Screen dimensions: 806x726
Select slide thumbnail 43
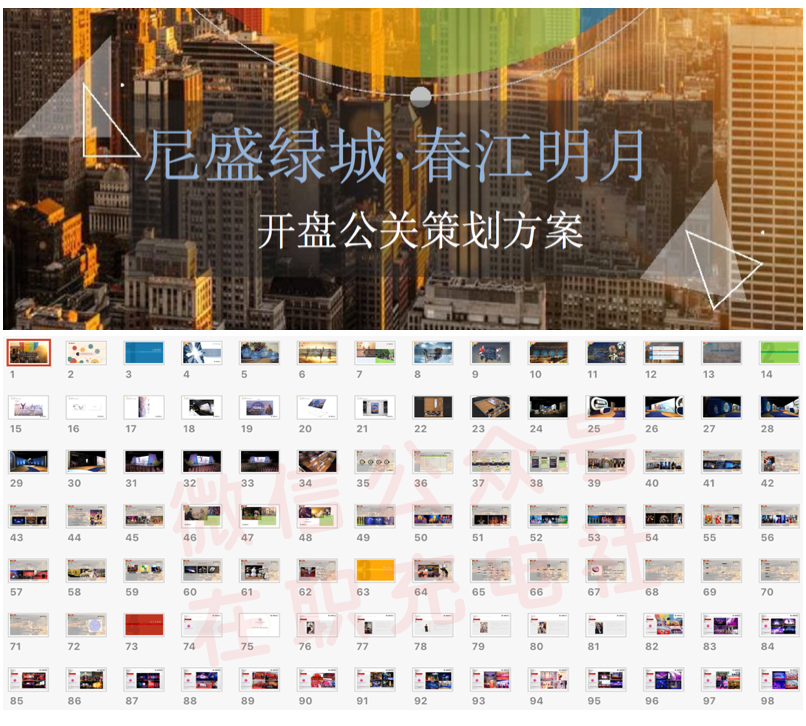click(x=29, y=516)
